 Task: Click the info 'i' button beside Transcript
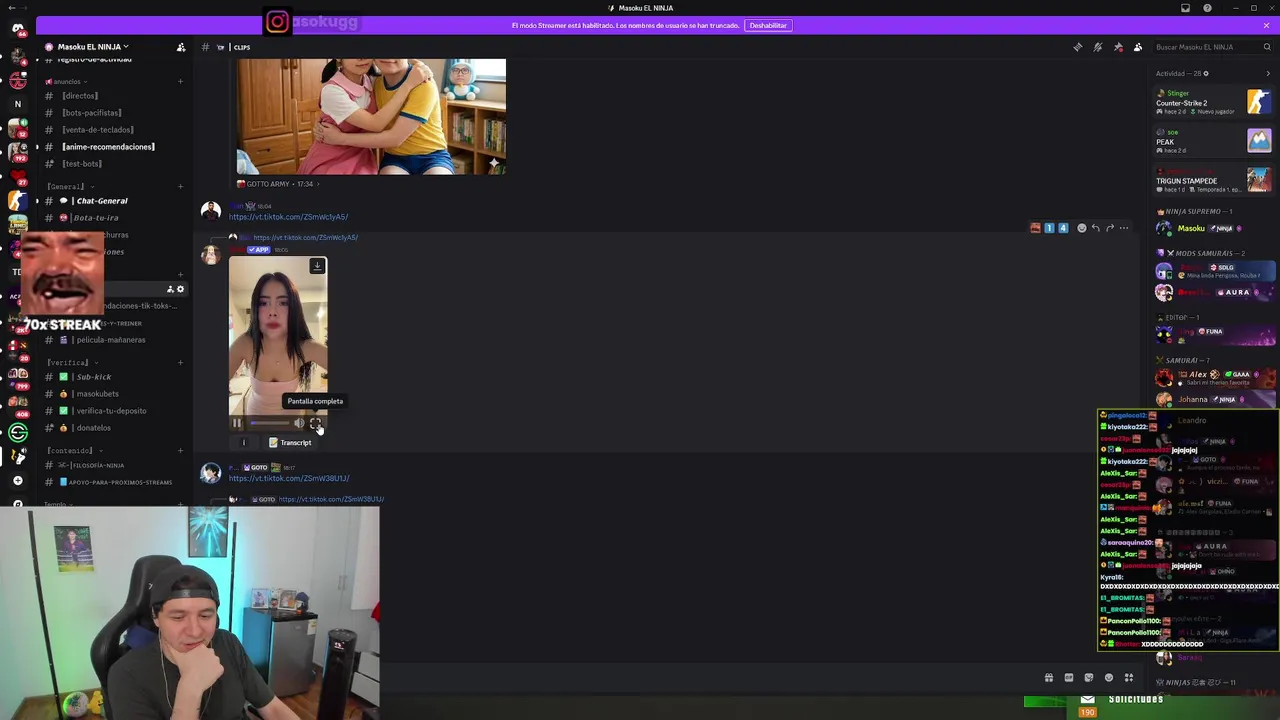click(x=243, y=442)
